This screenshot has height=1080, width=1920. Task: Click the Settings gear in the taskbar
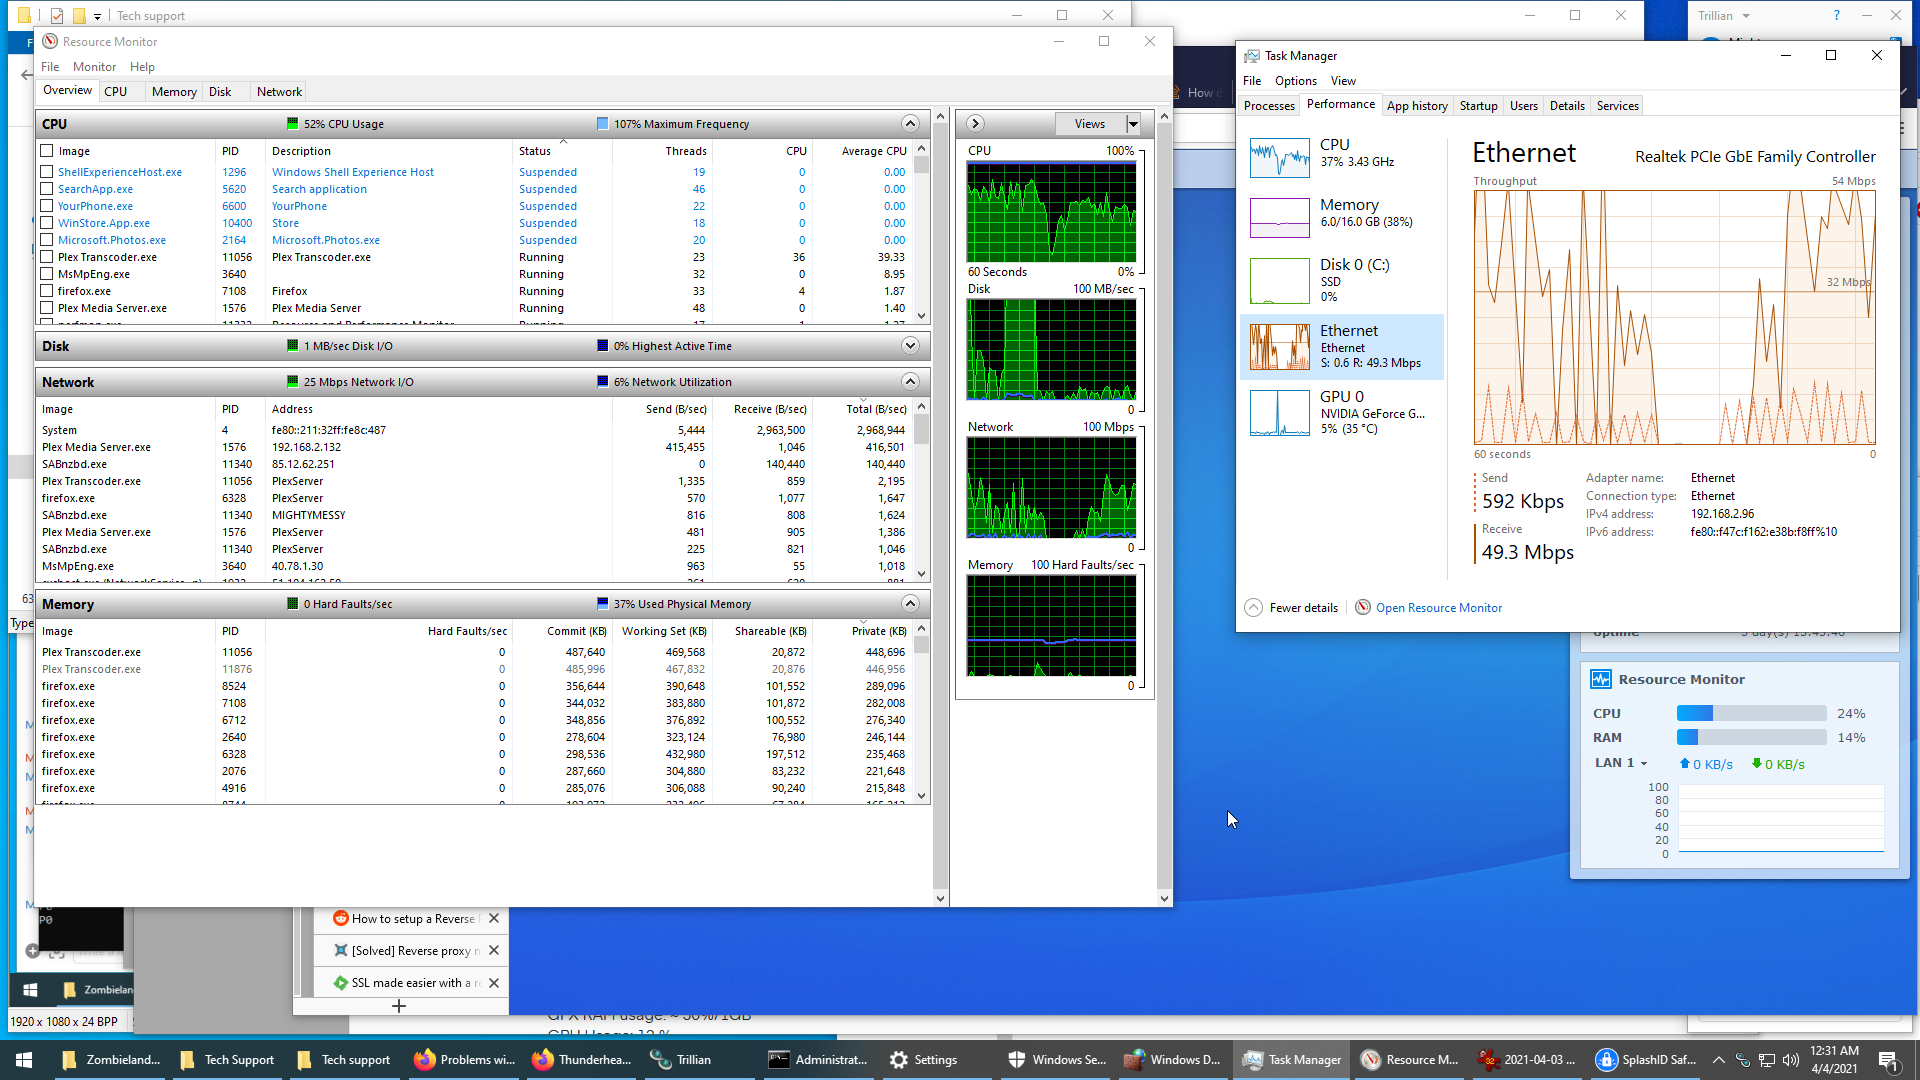899,1060
